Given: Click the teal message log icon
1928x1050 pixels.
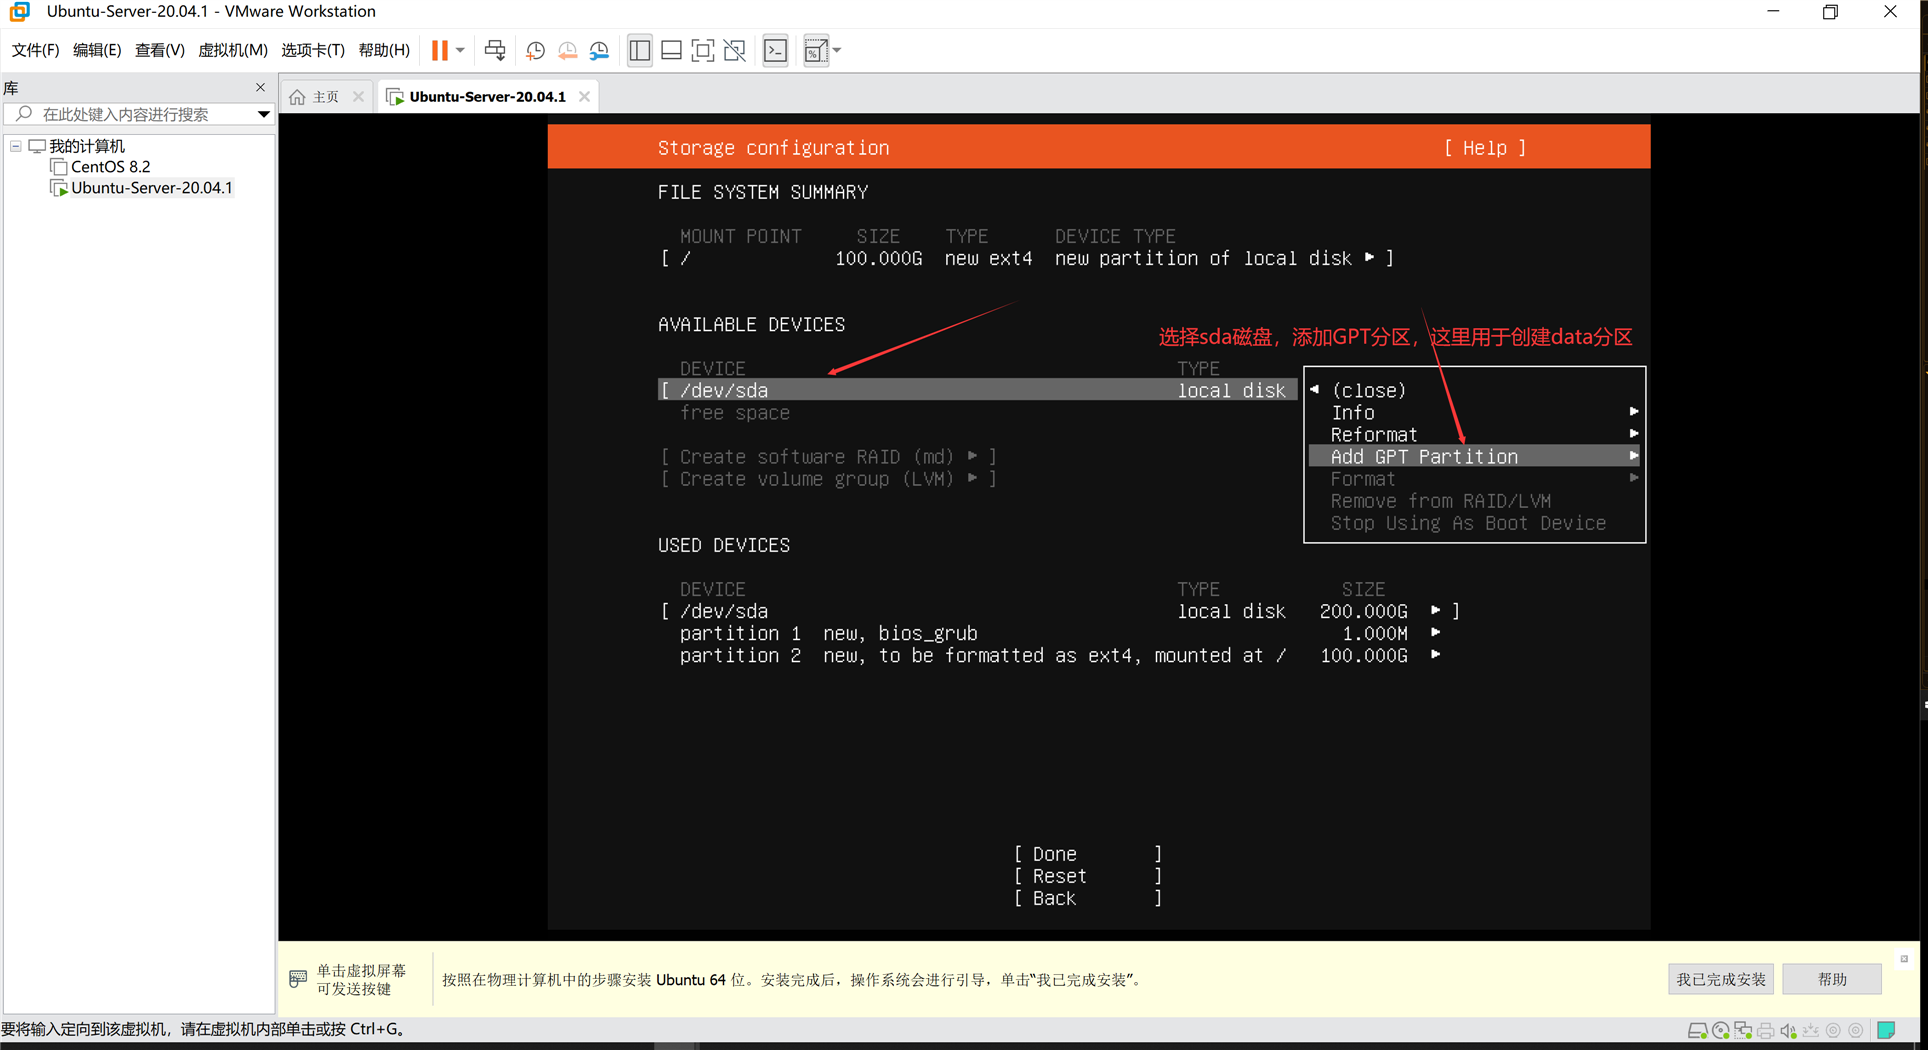Looking at the screenshot, I should point(1886,1031).
